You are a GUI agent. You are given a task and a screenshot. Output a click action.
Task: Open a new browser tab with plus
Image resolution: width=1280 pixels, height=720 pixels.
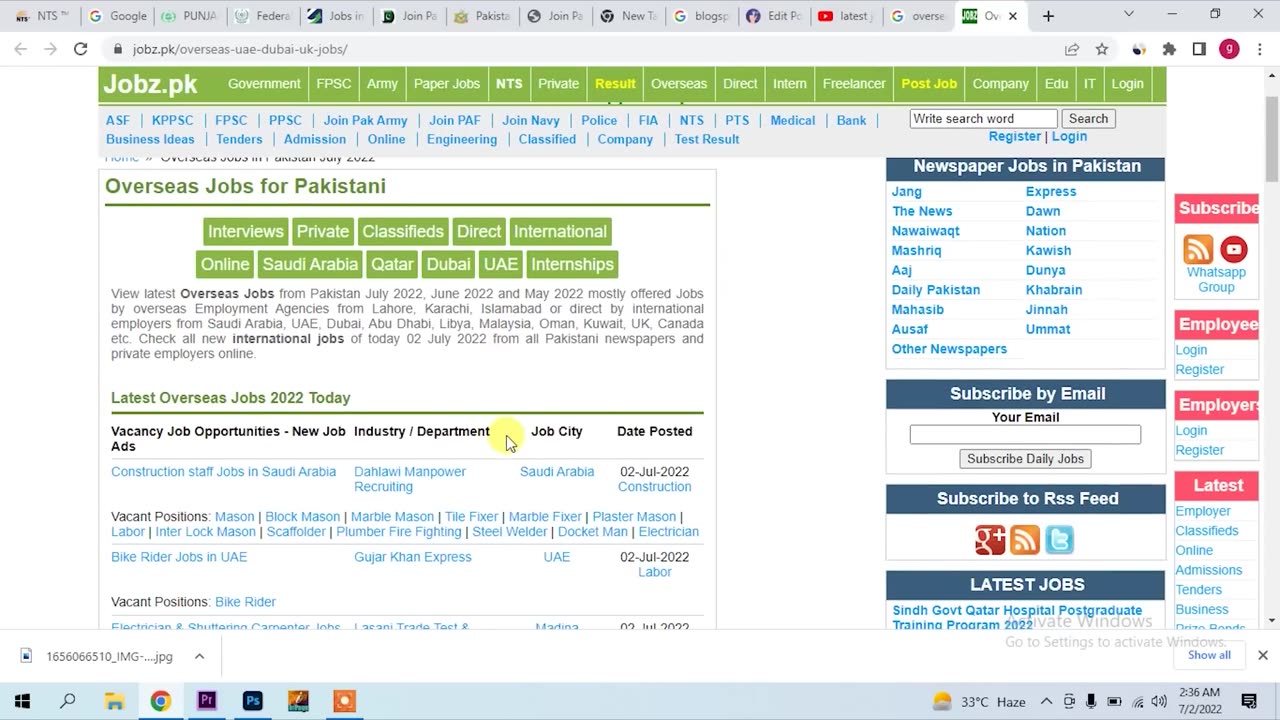click(x=1048, y=16)
